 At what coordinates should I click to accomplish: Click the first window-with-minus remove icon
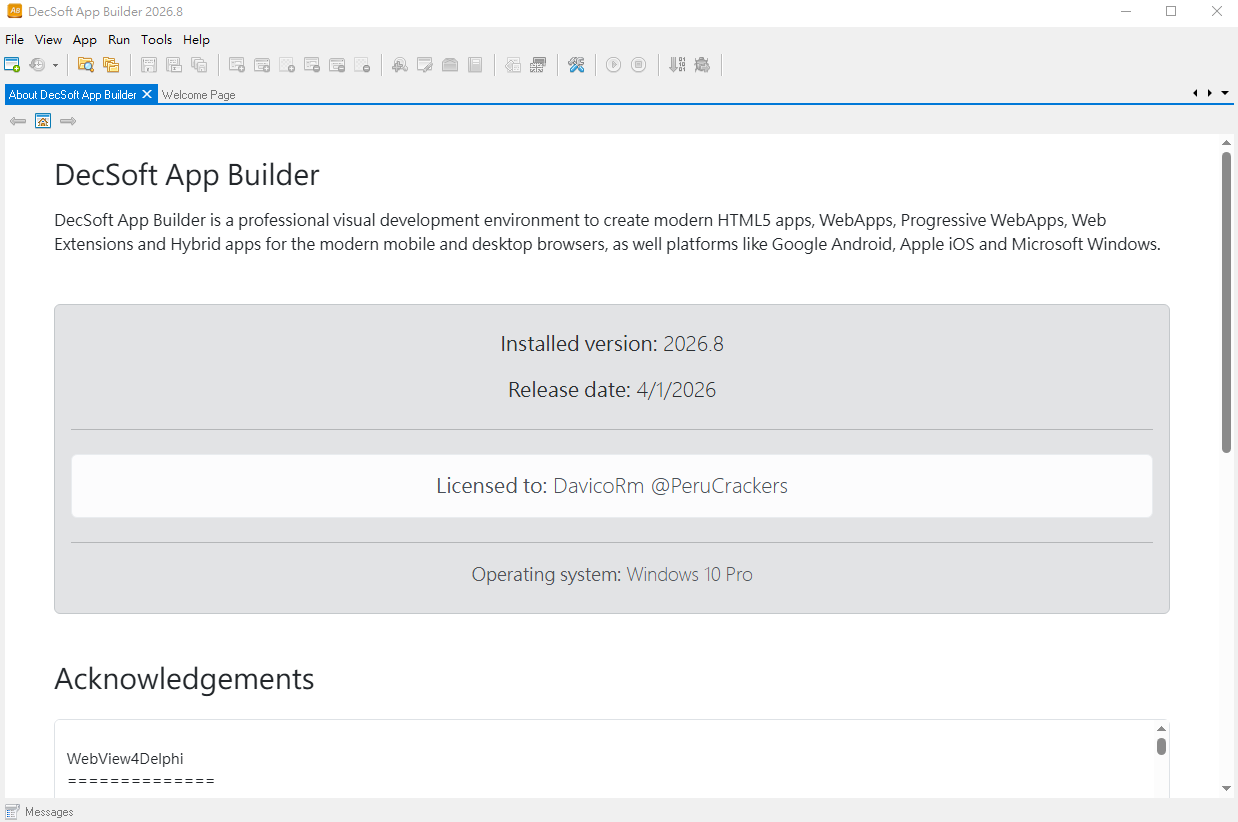(x=312, y=65)
